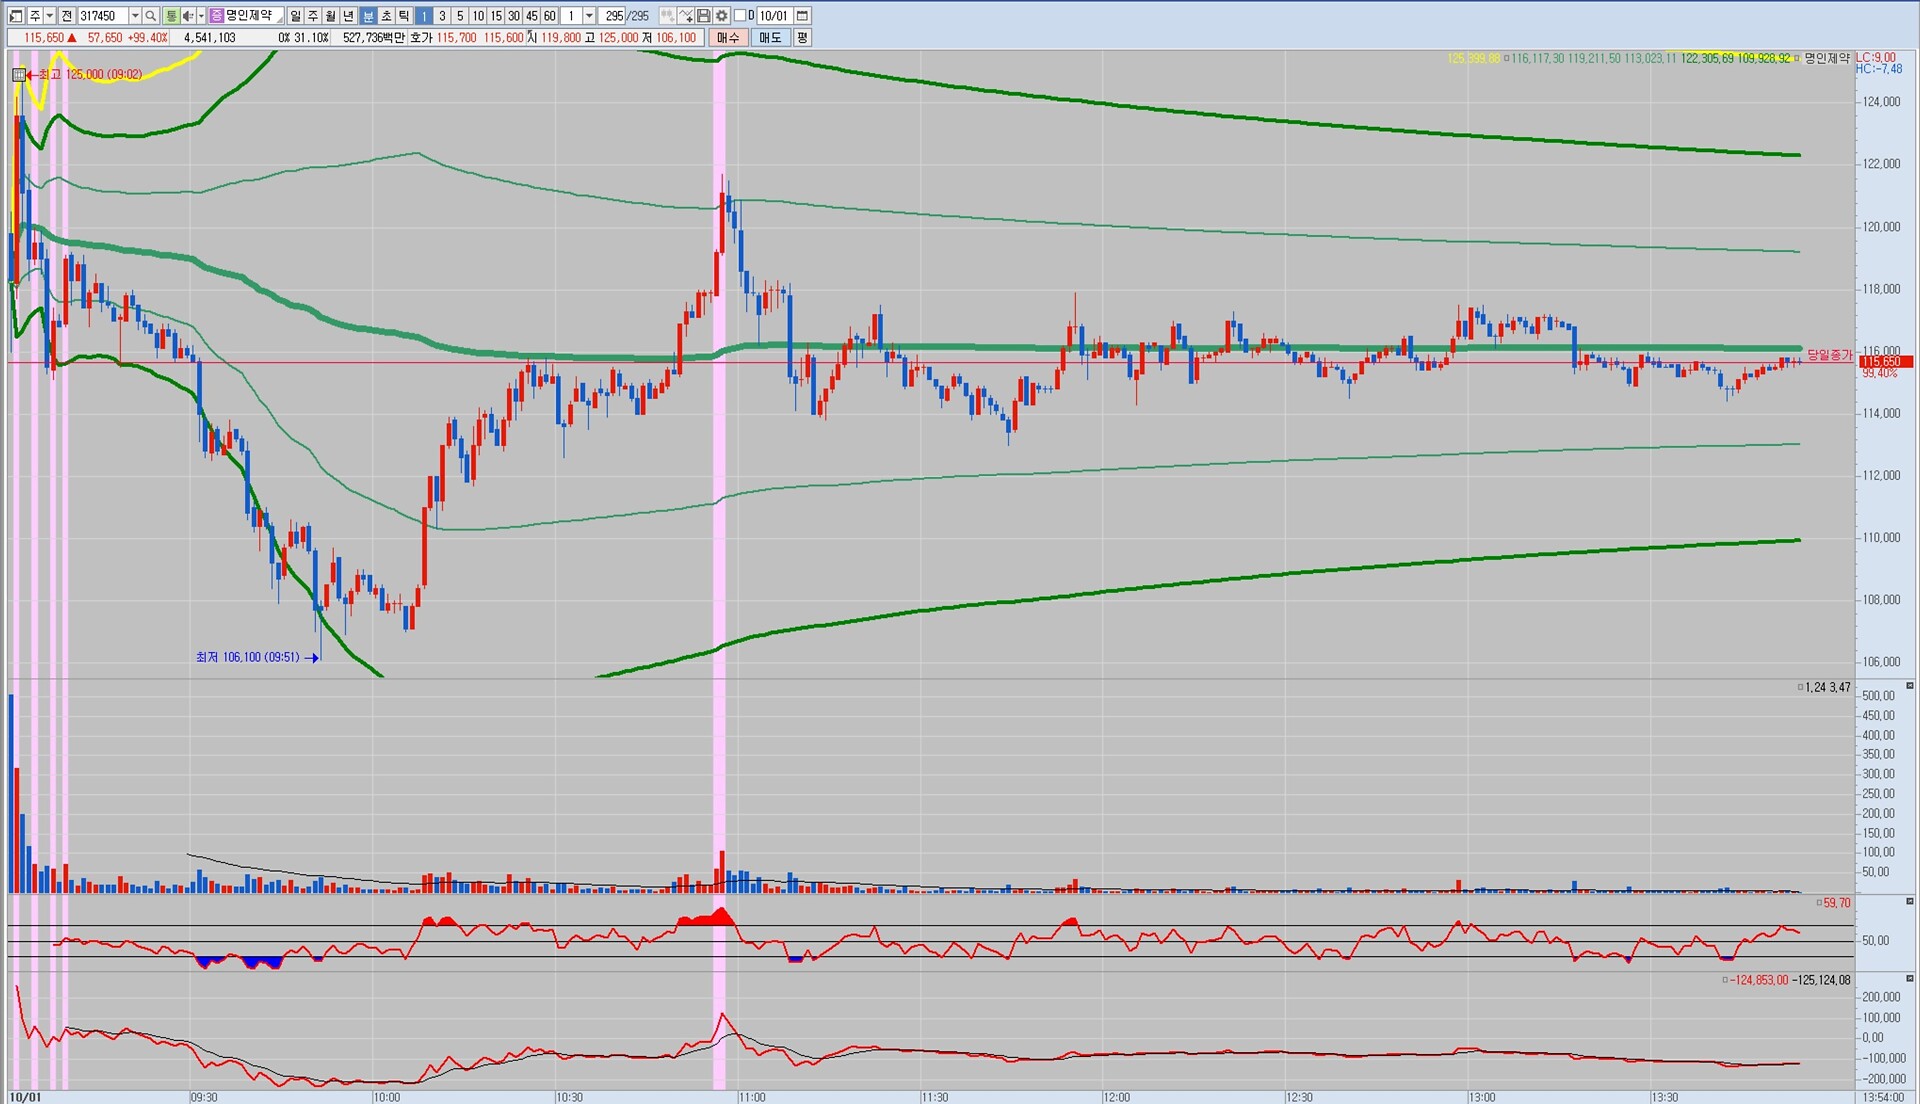Open the minute interval dropdown arrow
The width and height of the screenshot is (1920, 1104).
coord(589,16)
